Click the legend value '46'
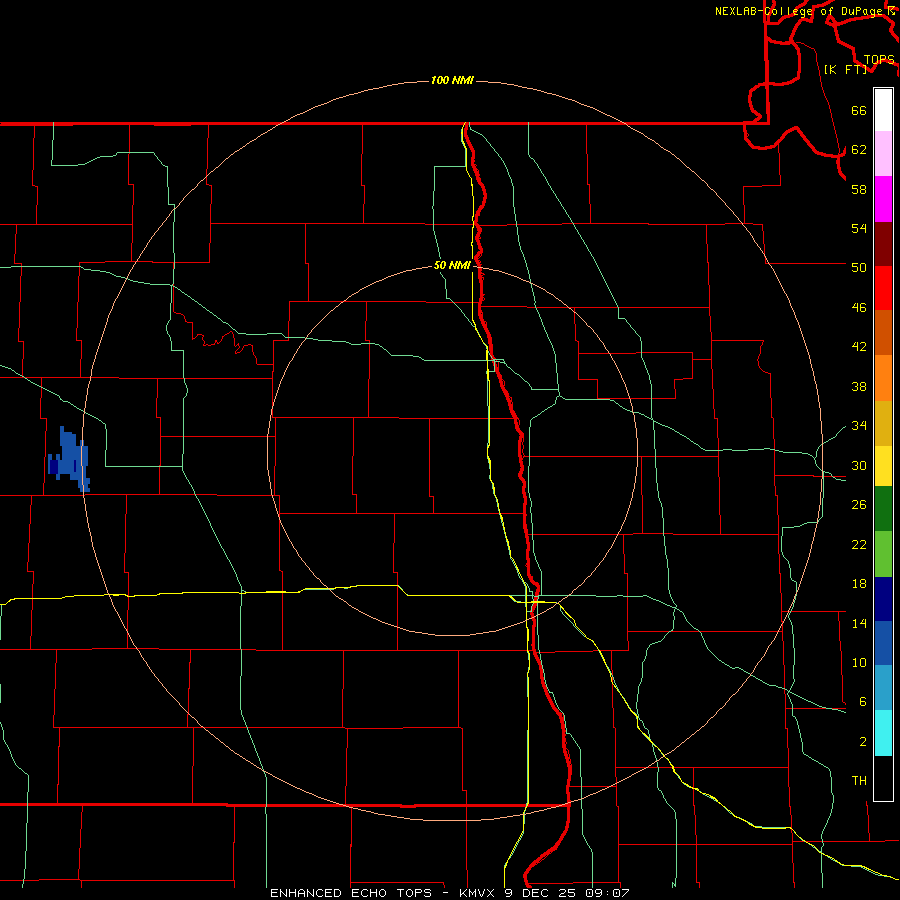This screenshot has height=900, width=900. click(x=859, y=308)
